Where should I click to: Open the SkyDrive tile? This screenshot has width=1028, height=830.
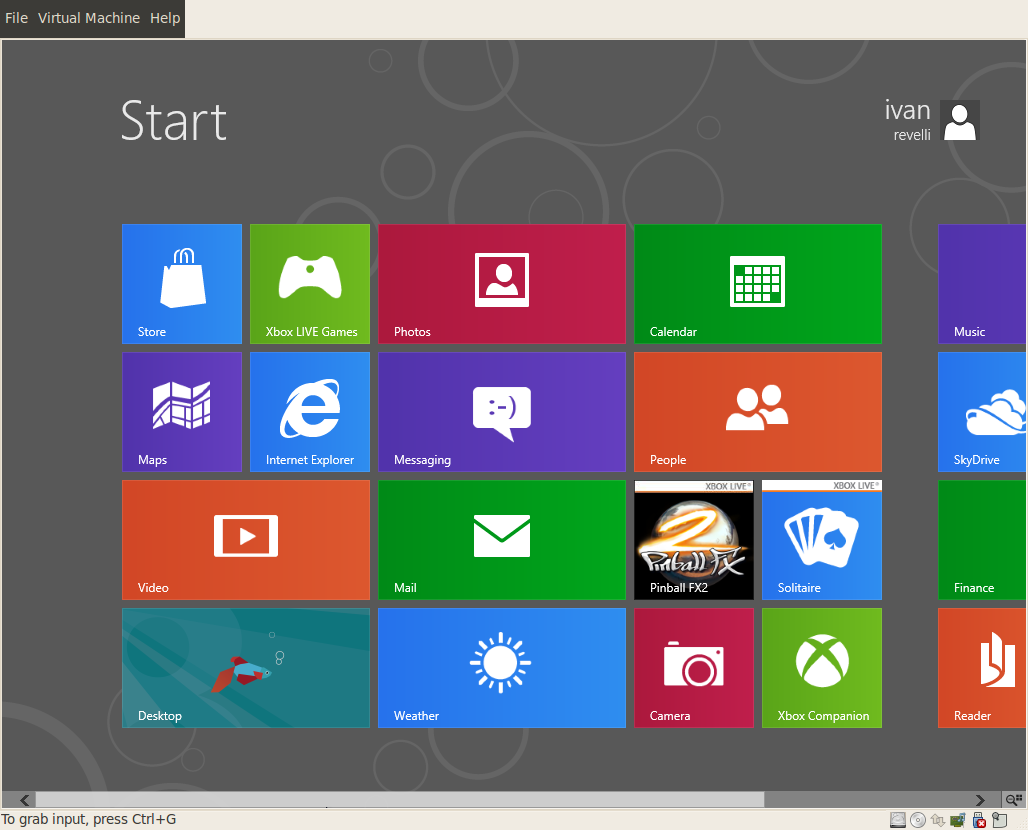tap(983, 412)
